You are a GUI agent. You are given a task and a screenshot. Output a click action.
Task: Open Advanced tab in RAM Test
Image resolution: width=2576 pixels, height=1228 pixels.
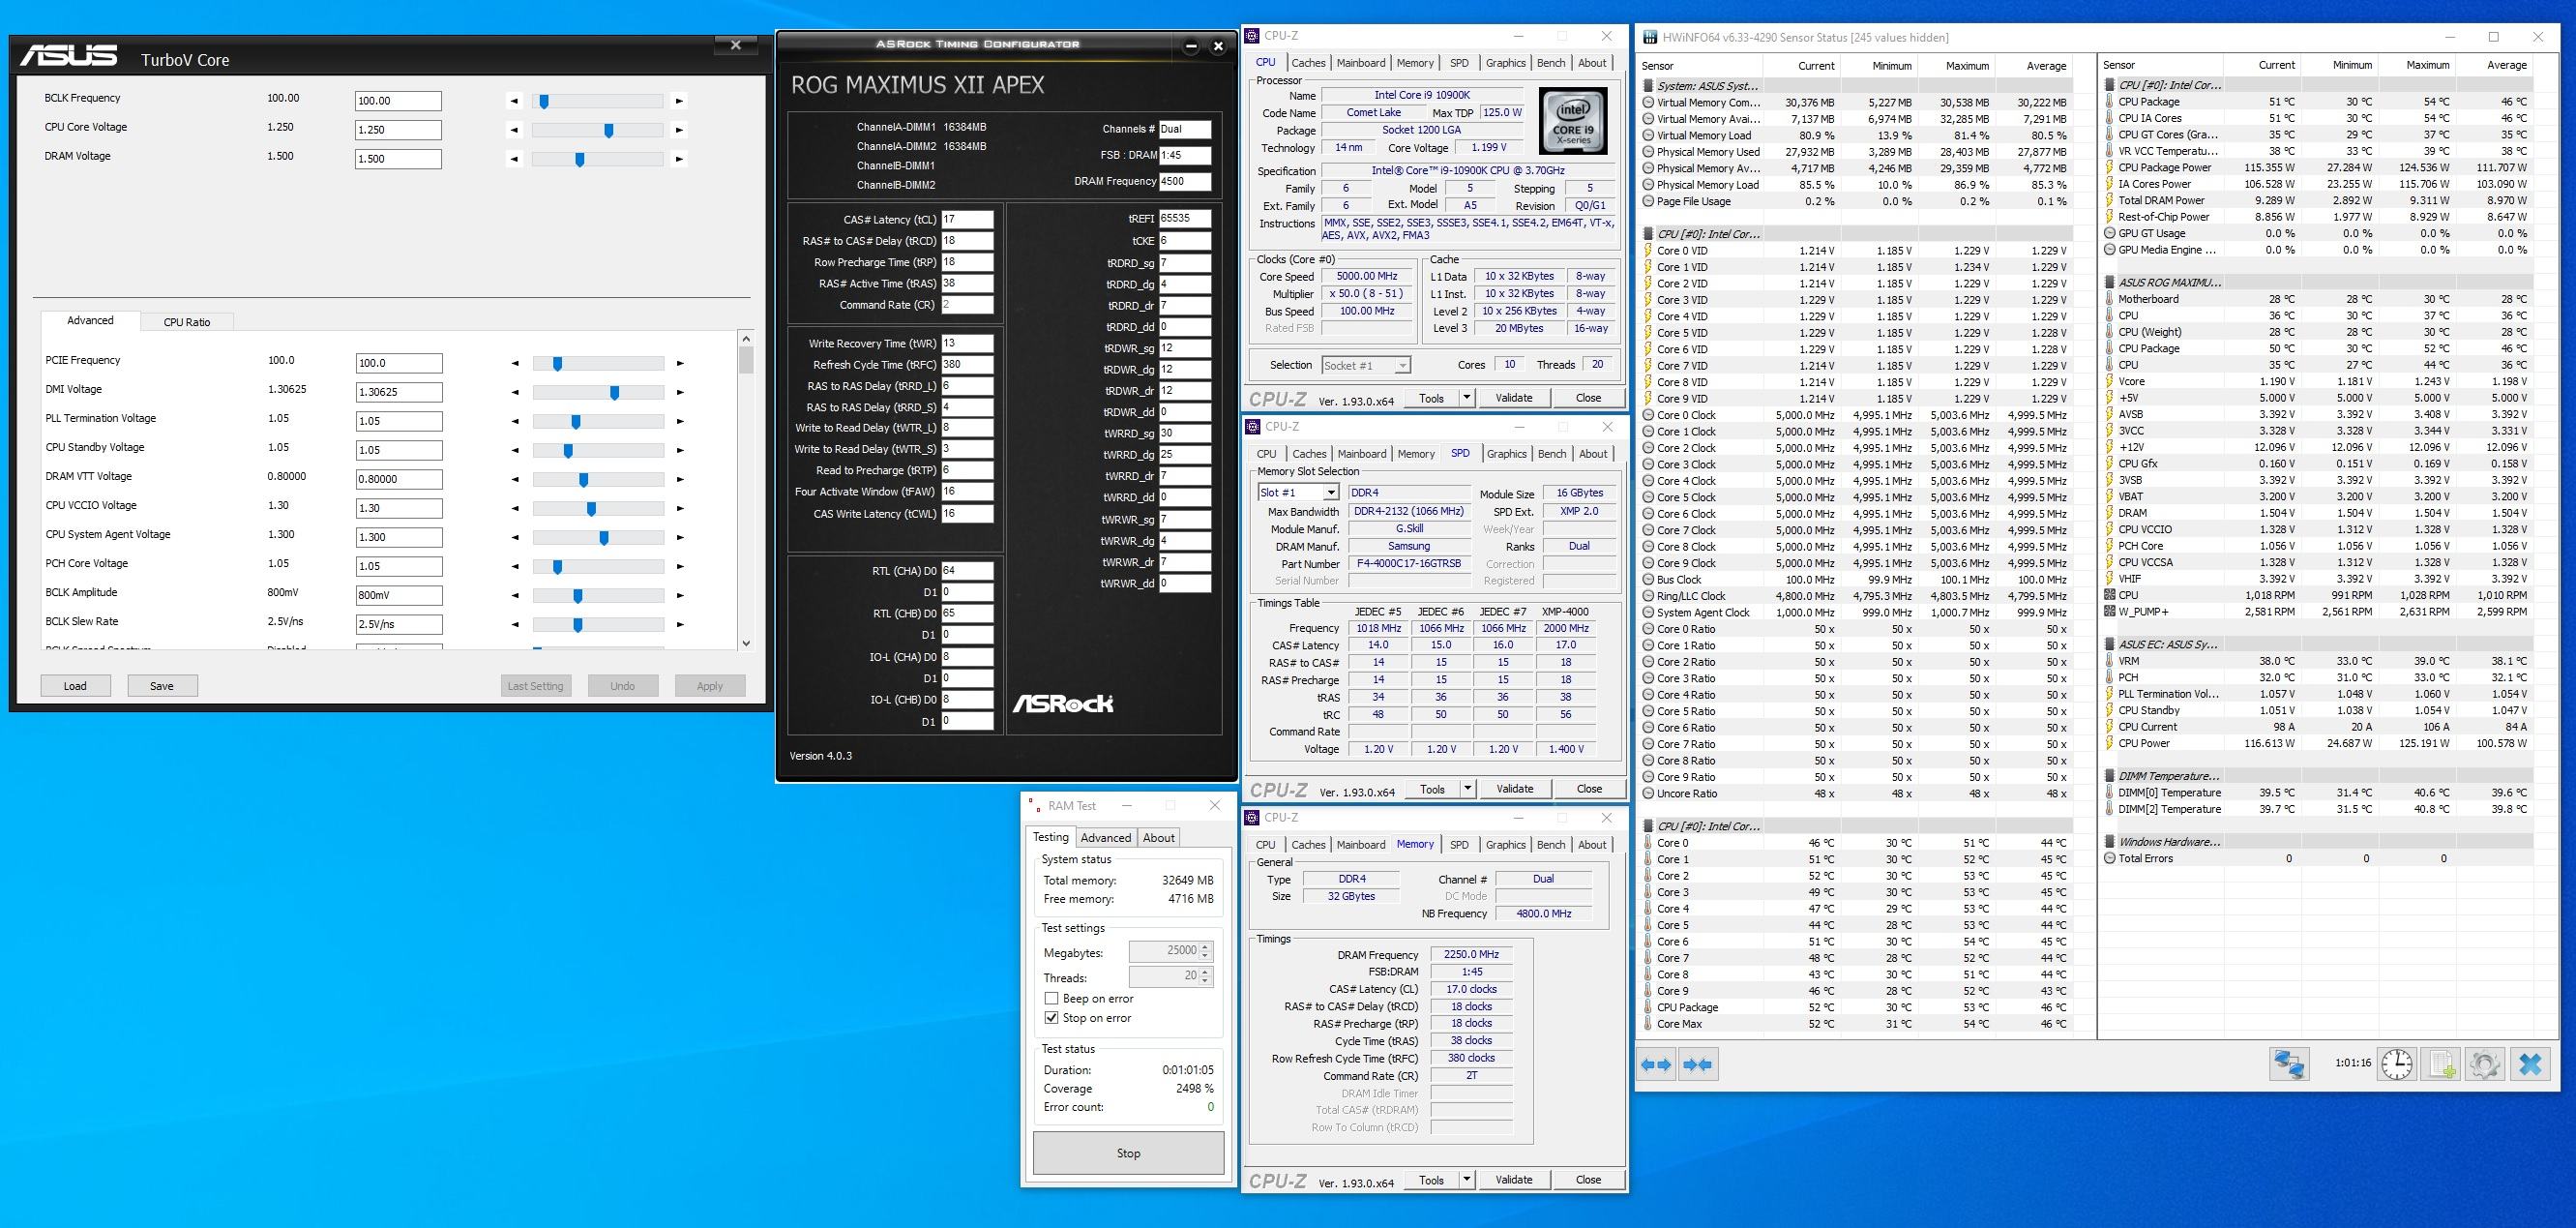[1106, 838]
